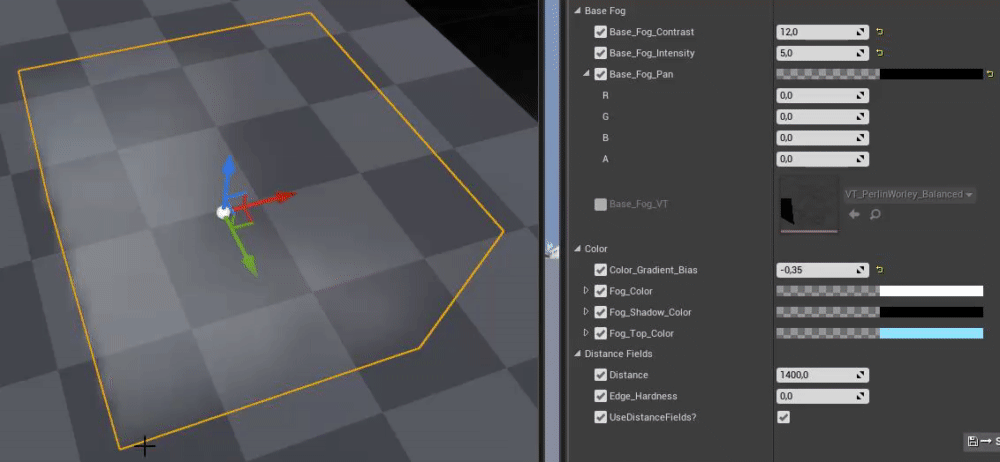This screenshot has height=462, width=1000.
Task: Toggle the Edge_Hardness override checkbox
Action: [600, 396]
